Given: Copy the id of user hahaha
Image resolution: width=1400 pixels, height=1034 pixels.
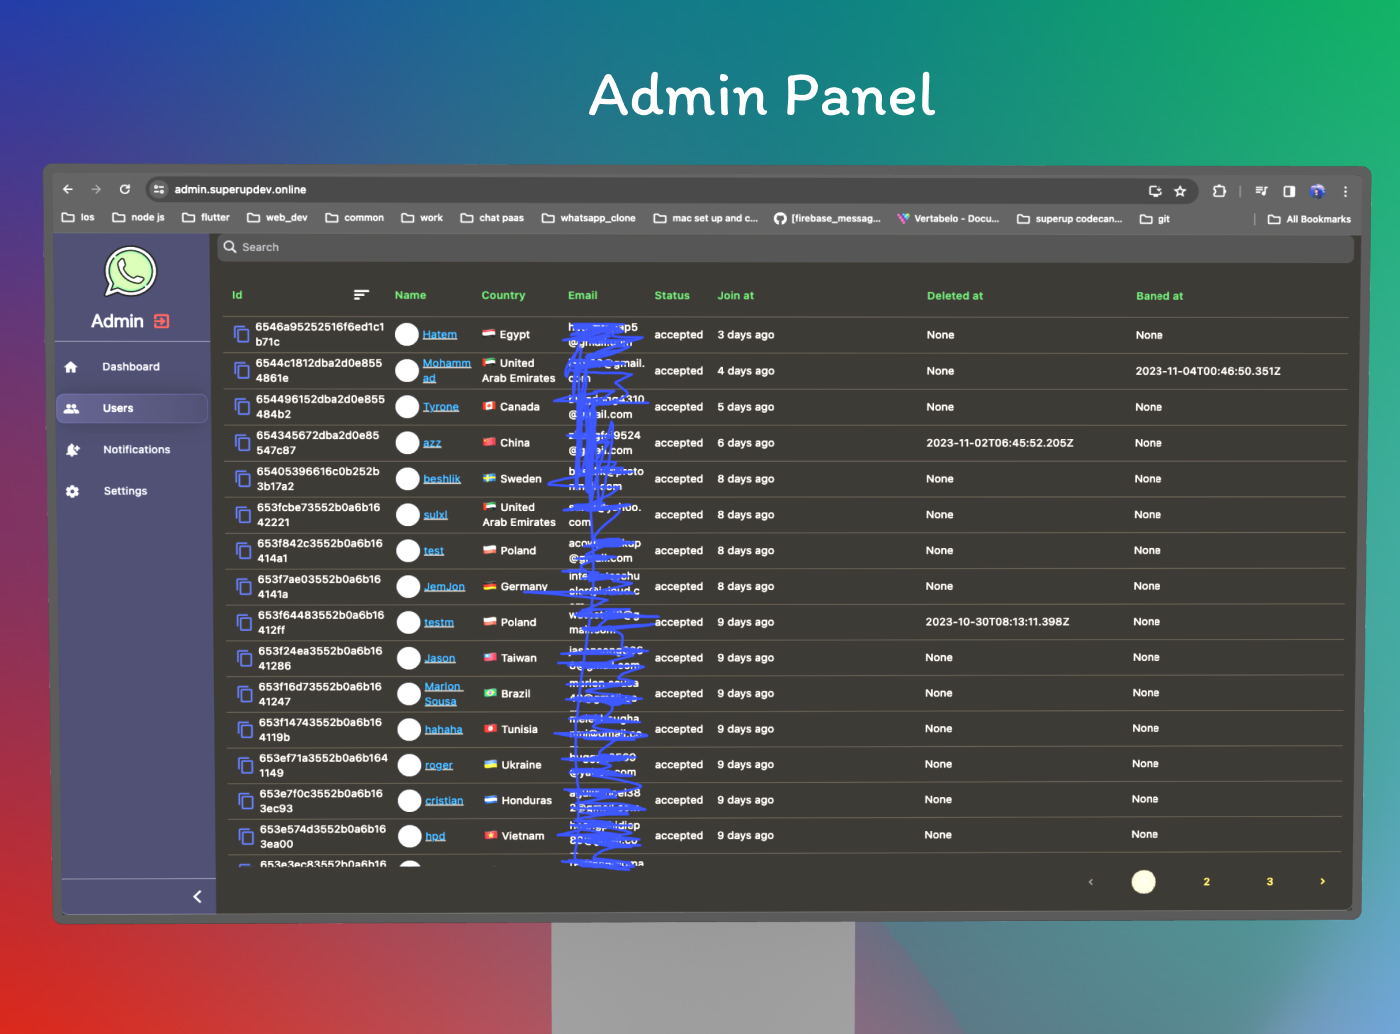Looking at the screenshot, I should coord(245,729).
